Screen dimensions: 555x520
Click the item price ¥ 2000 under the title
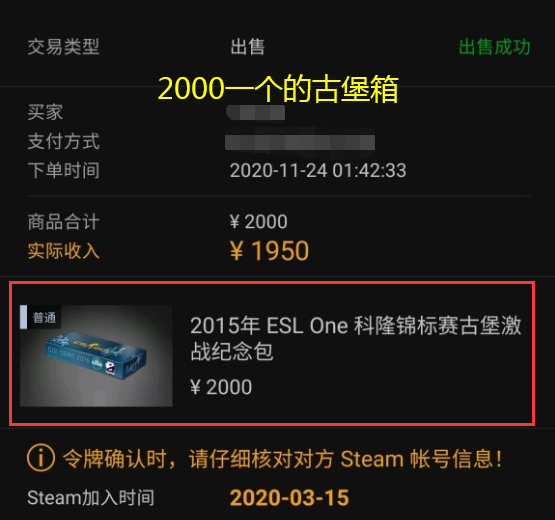click(x=221, y=387)
